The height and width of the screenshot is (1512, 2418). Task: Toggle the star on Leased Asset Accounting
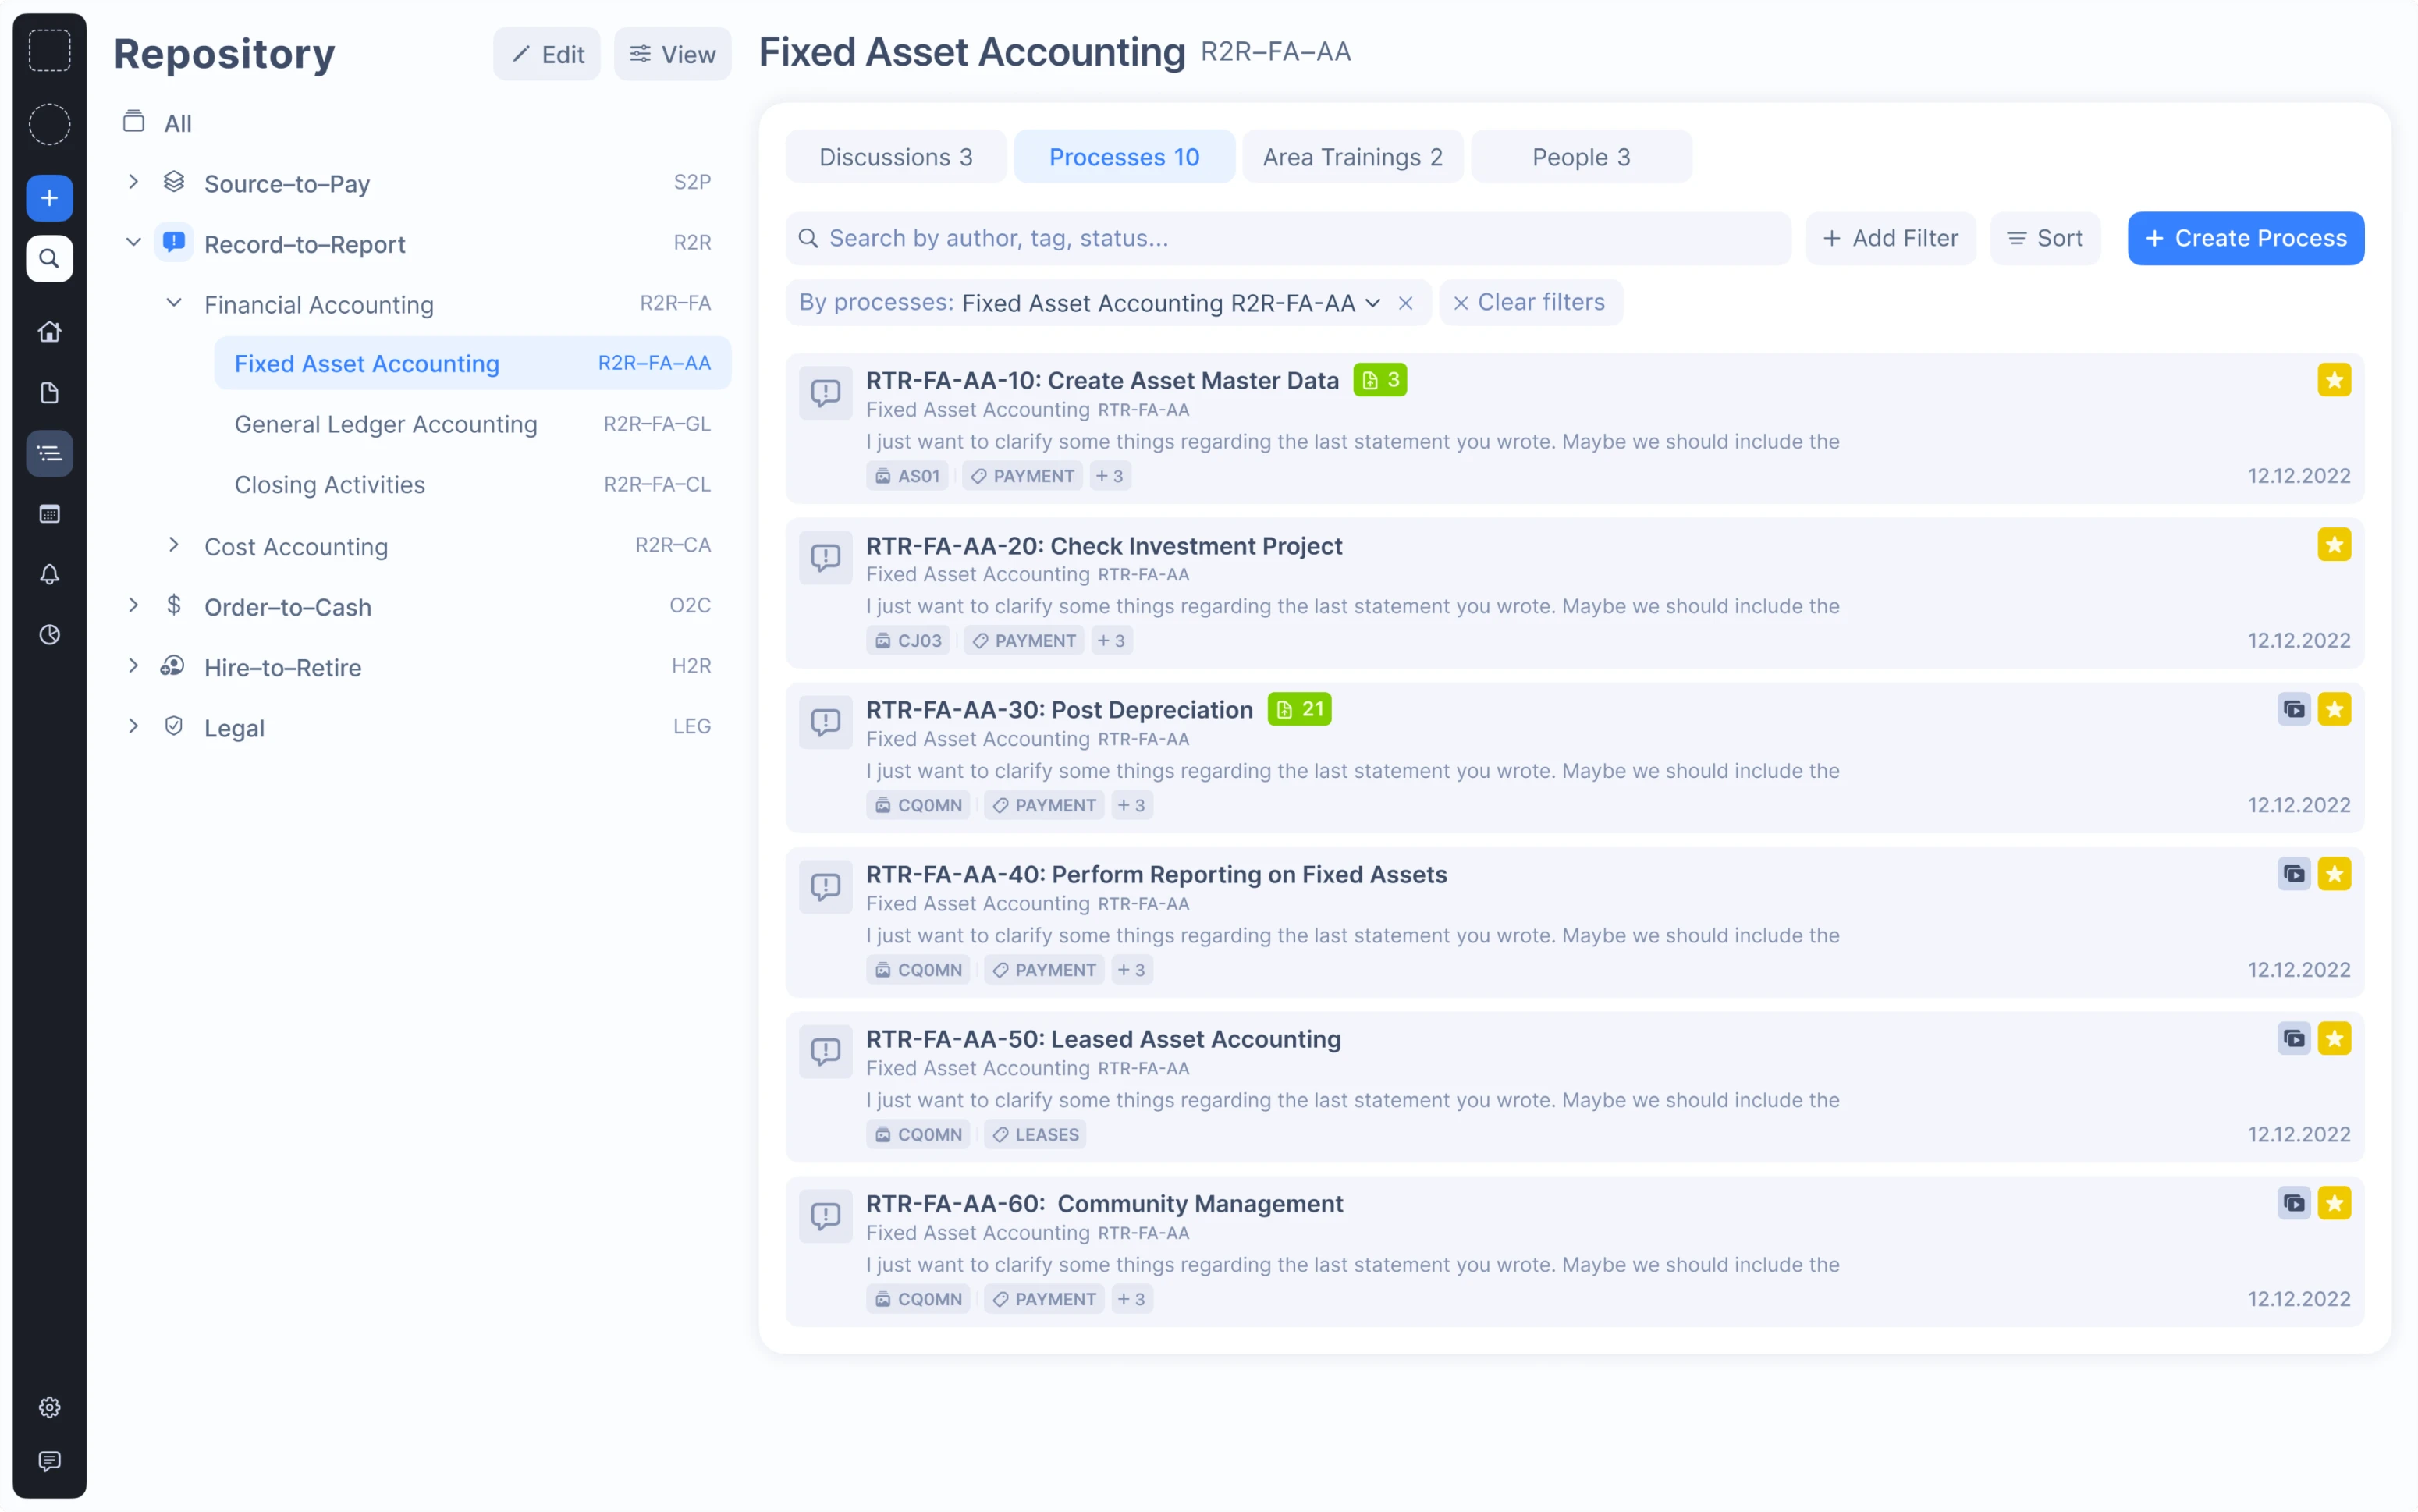[x=2337, y=1038]
